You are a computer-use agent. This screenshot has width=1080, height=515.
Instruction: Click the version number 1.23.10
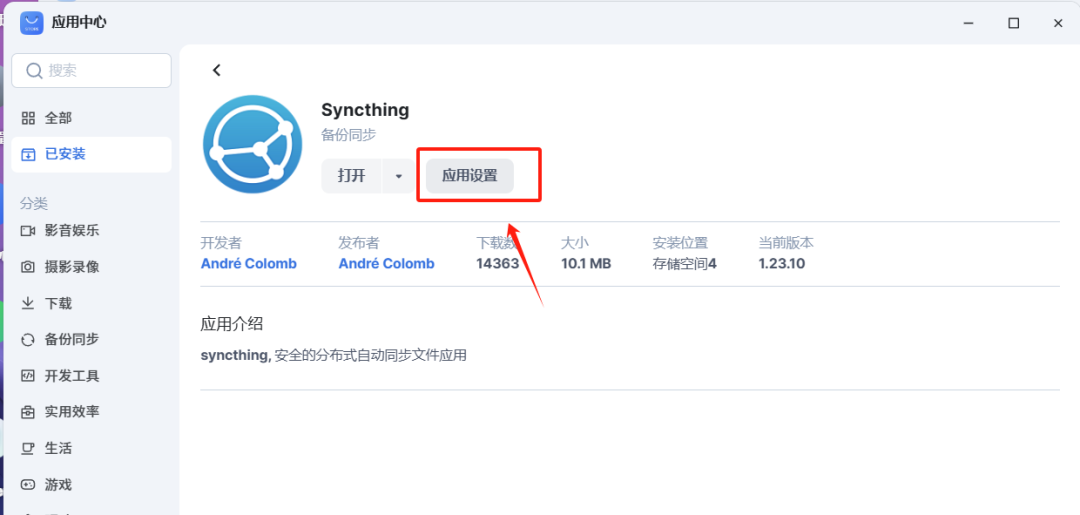[782, 263]
